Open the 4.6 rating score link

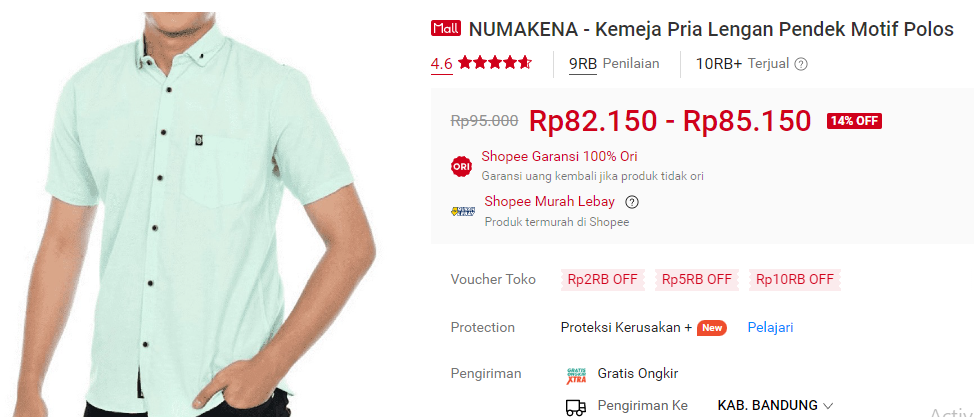pyautogui.click(x=442, y=63)
